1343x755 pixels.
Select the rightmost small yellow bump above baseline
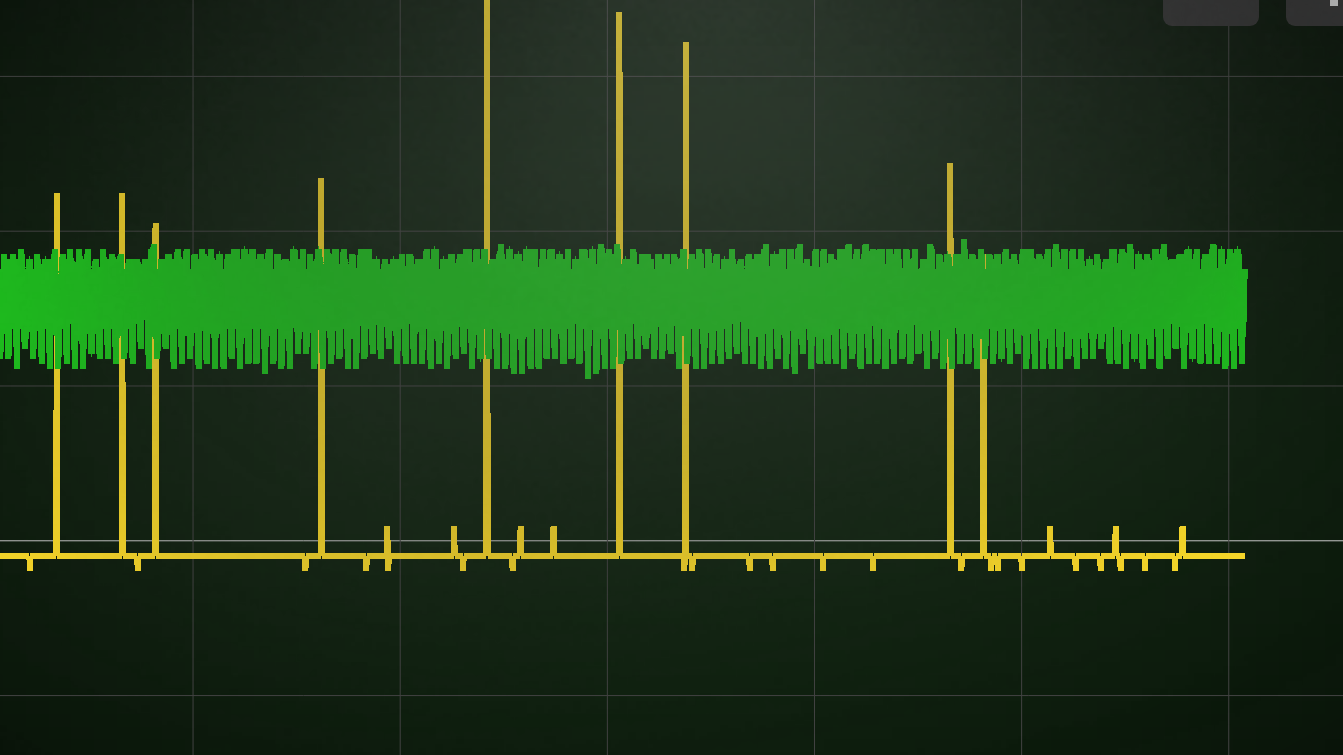(1182, 539)
